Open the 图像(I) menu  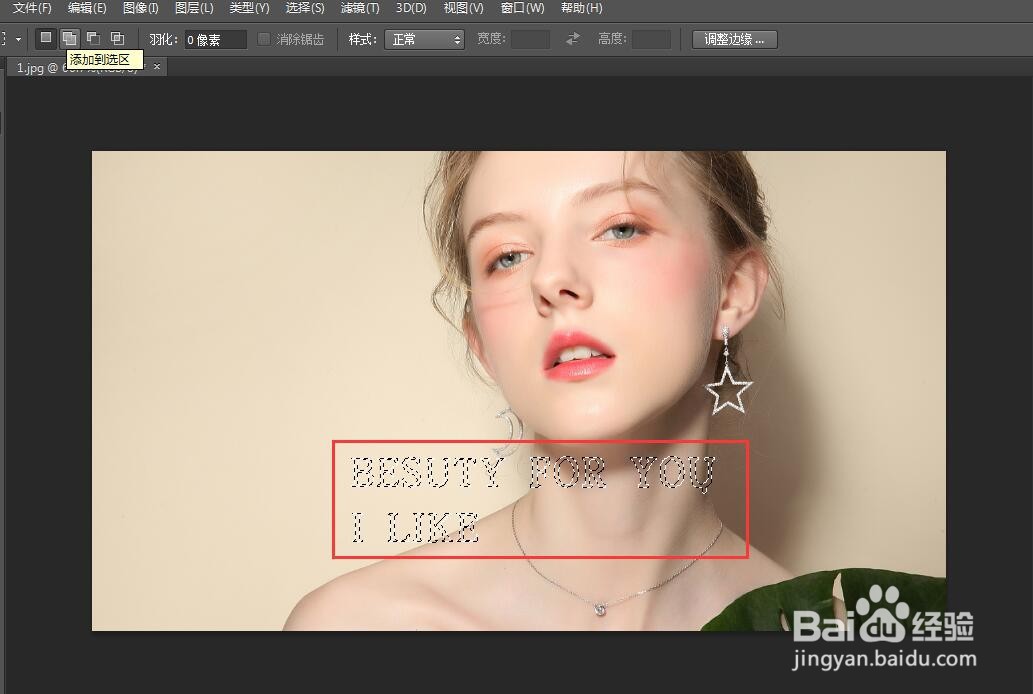(140, 8)
